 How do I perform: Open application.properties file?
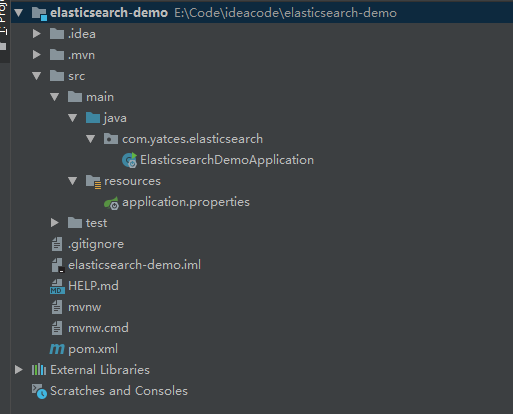point(186,202)
